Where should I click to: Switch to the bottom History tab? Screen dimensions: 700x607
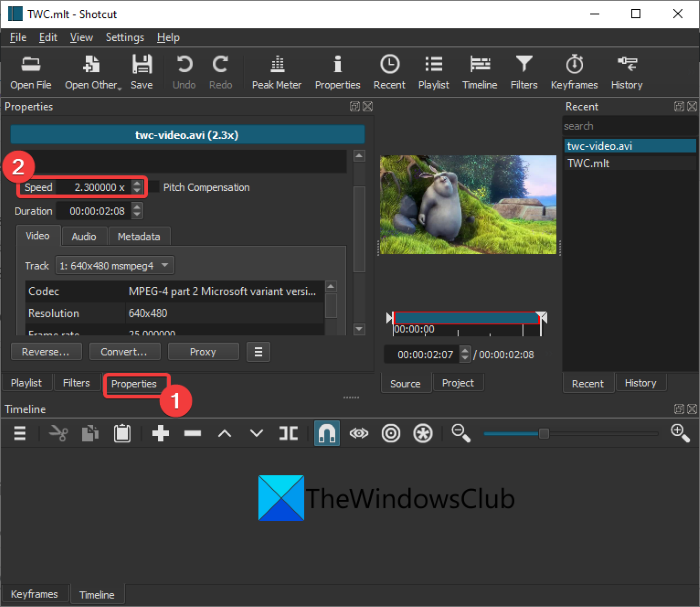point(641,383)
